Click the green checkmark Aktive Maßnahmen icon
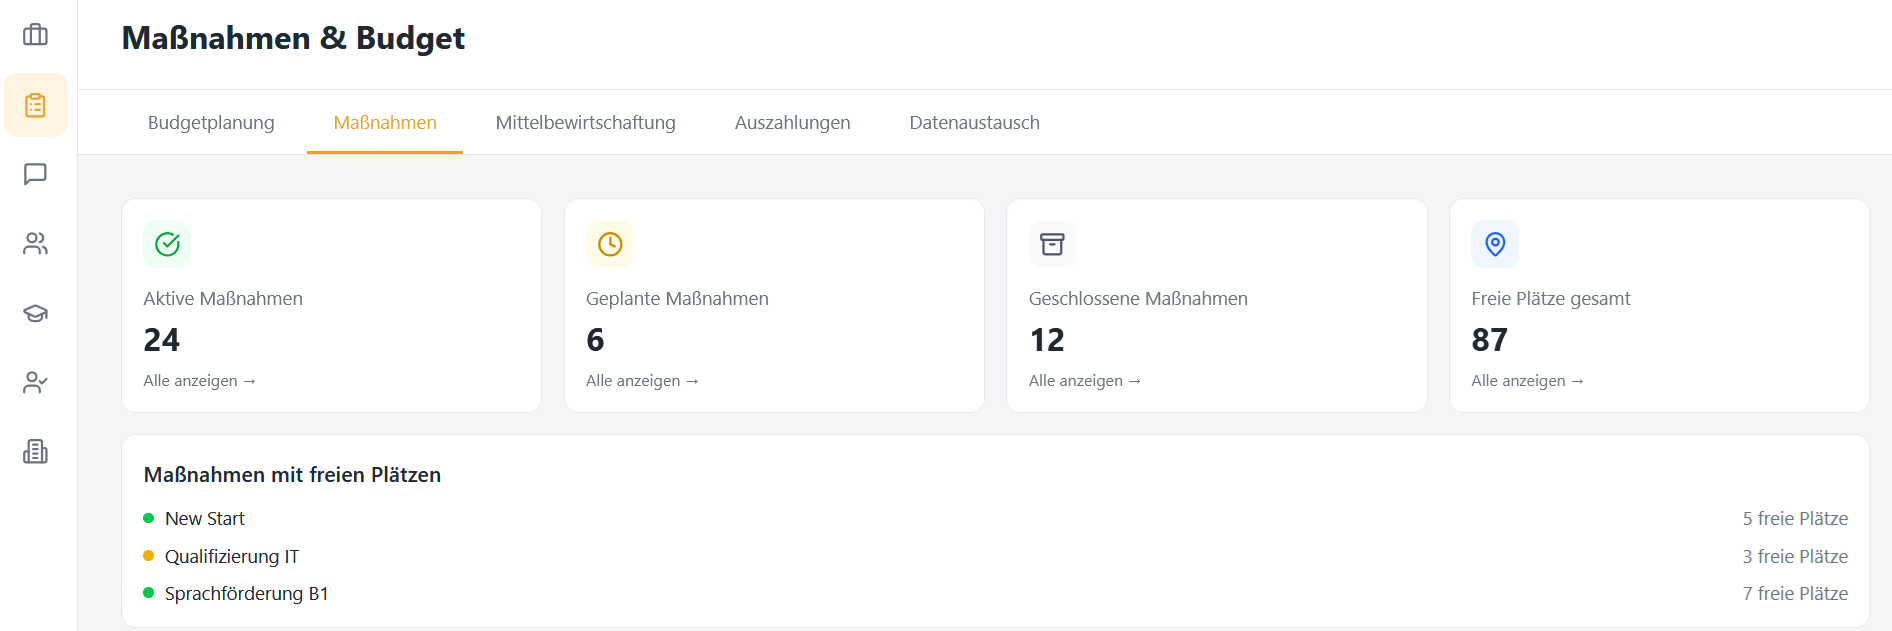Viewport: 1892px width, 631px height. pos(167,244)
